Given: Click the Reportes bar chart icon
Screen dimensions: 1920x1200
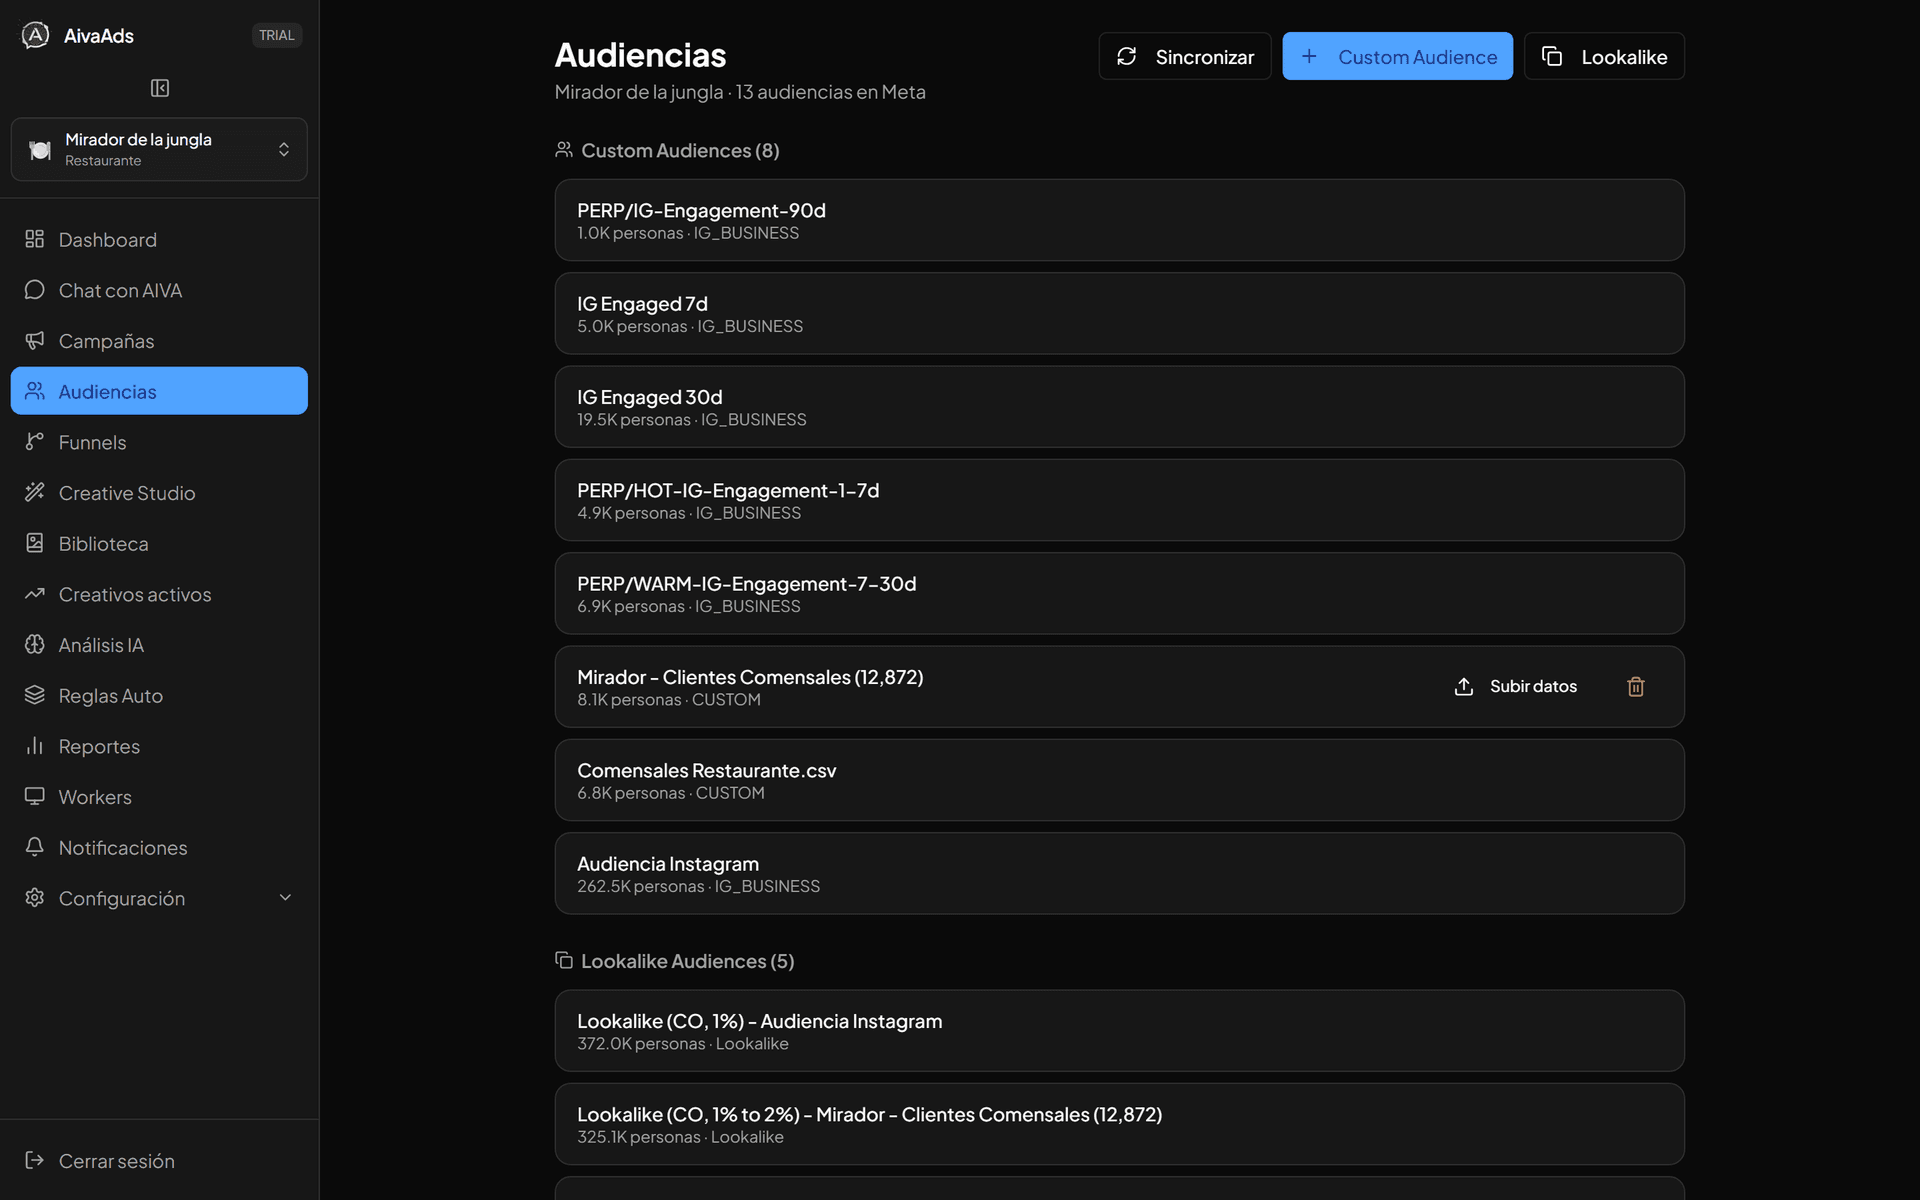Looking at the screenshot, I should 35,746.
